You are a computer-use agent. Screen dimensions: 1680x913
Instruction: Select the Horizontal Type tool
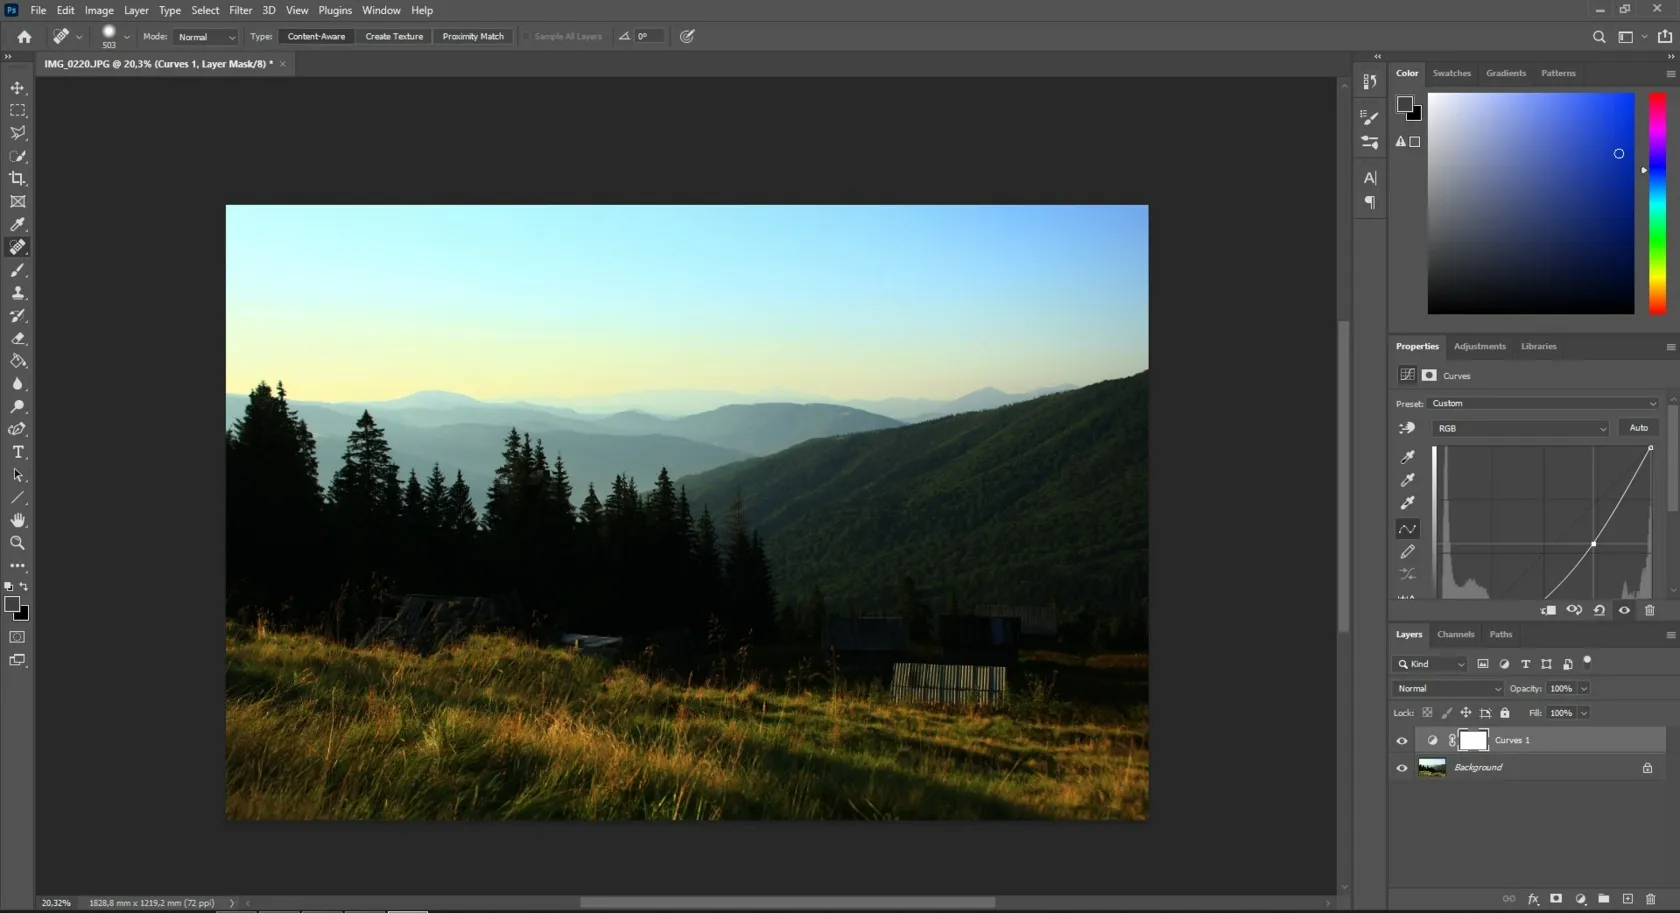pyautogui.click(x=18, y=452)
